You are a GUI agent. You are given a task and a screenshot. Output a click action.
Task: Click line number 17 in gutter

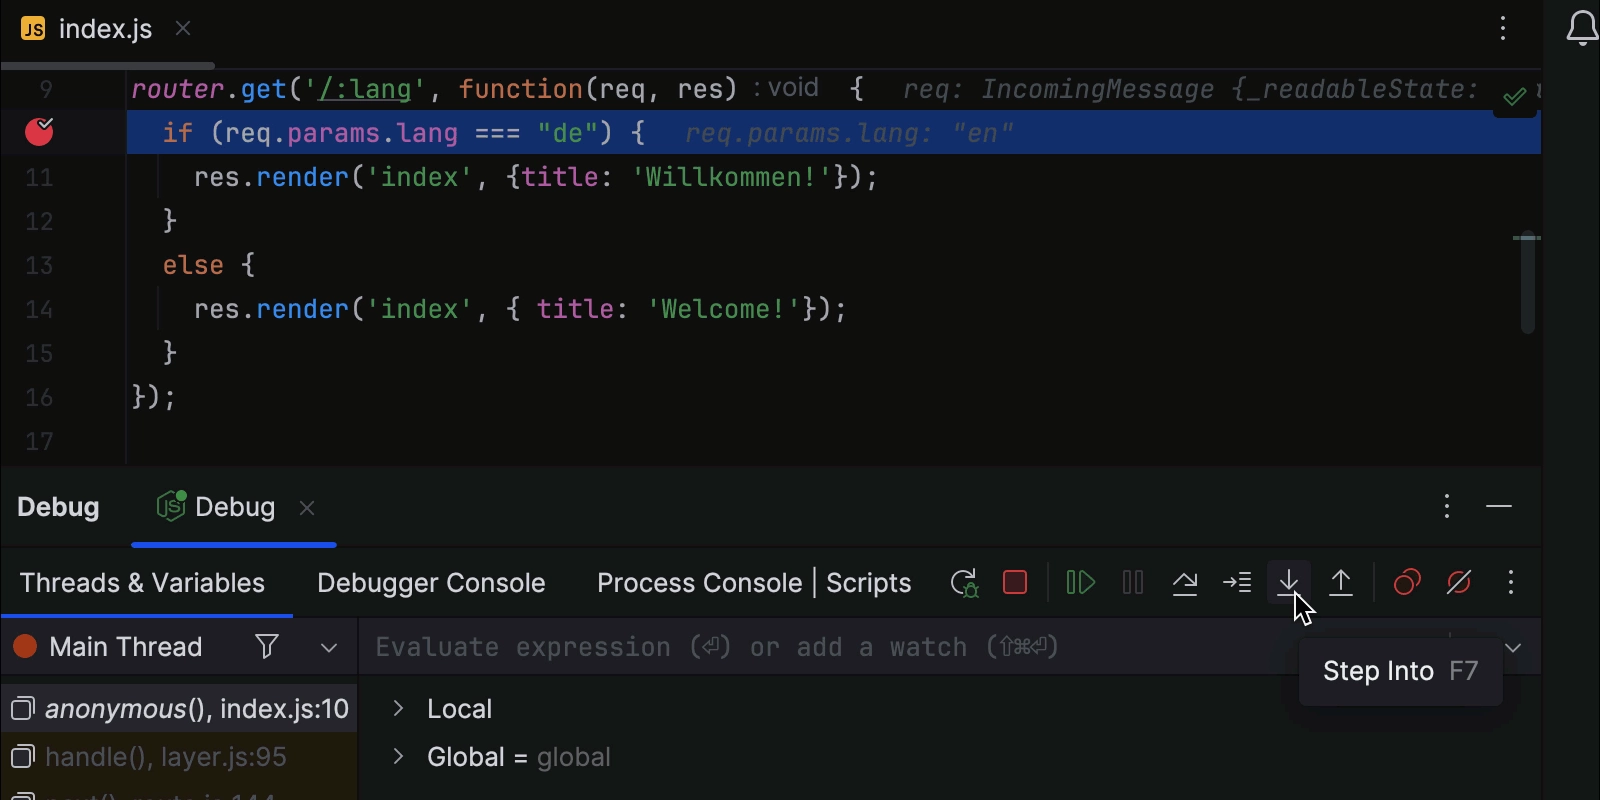coord(39,441)
